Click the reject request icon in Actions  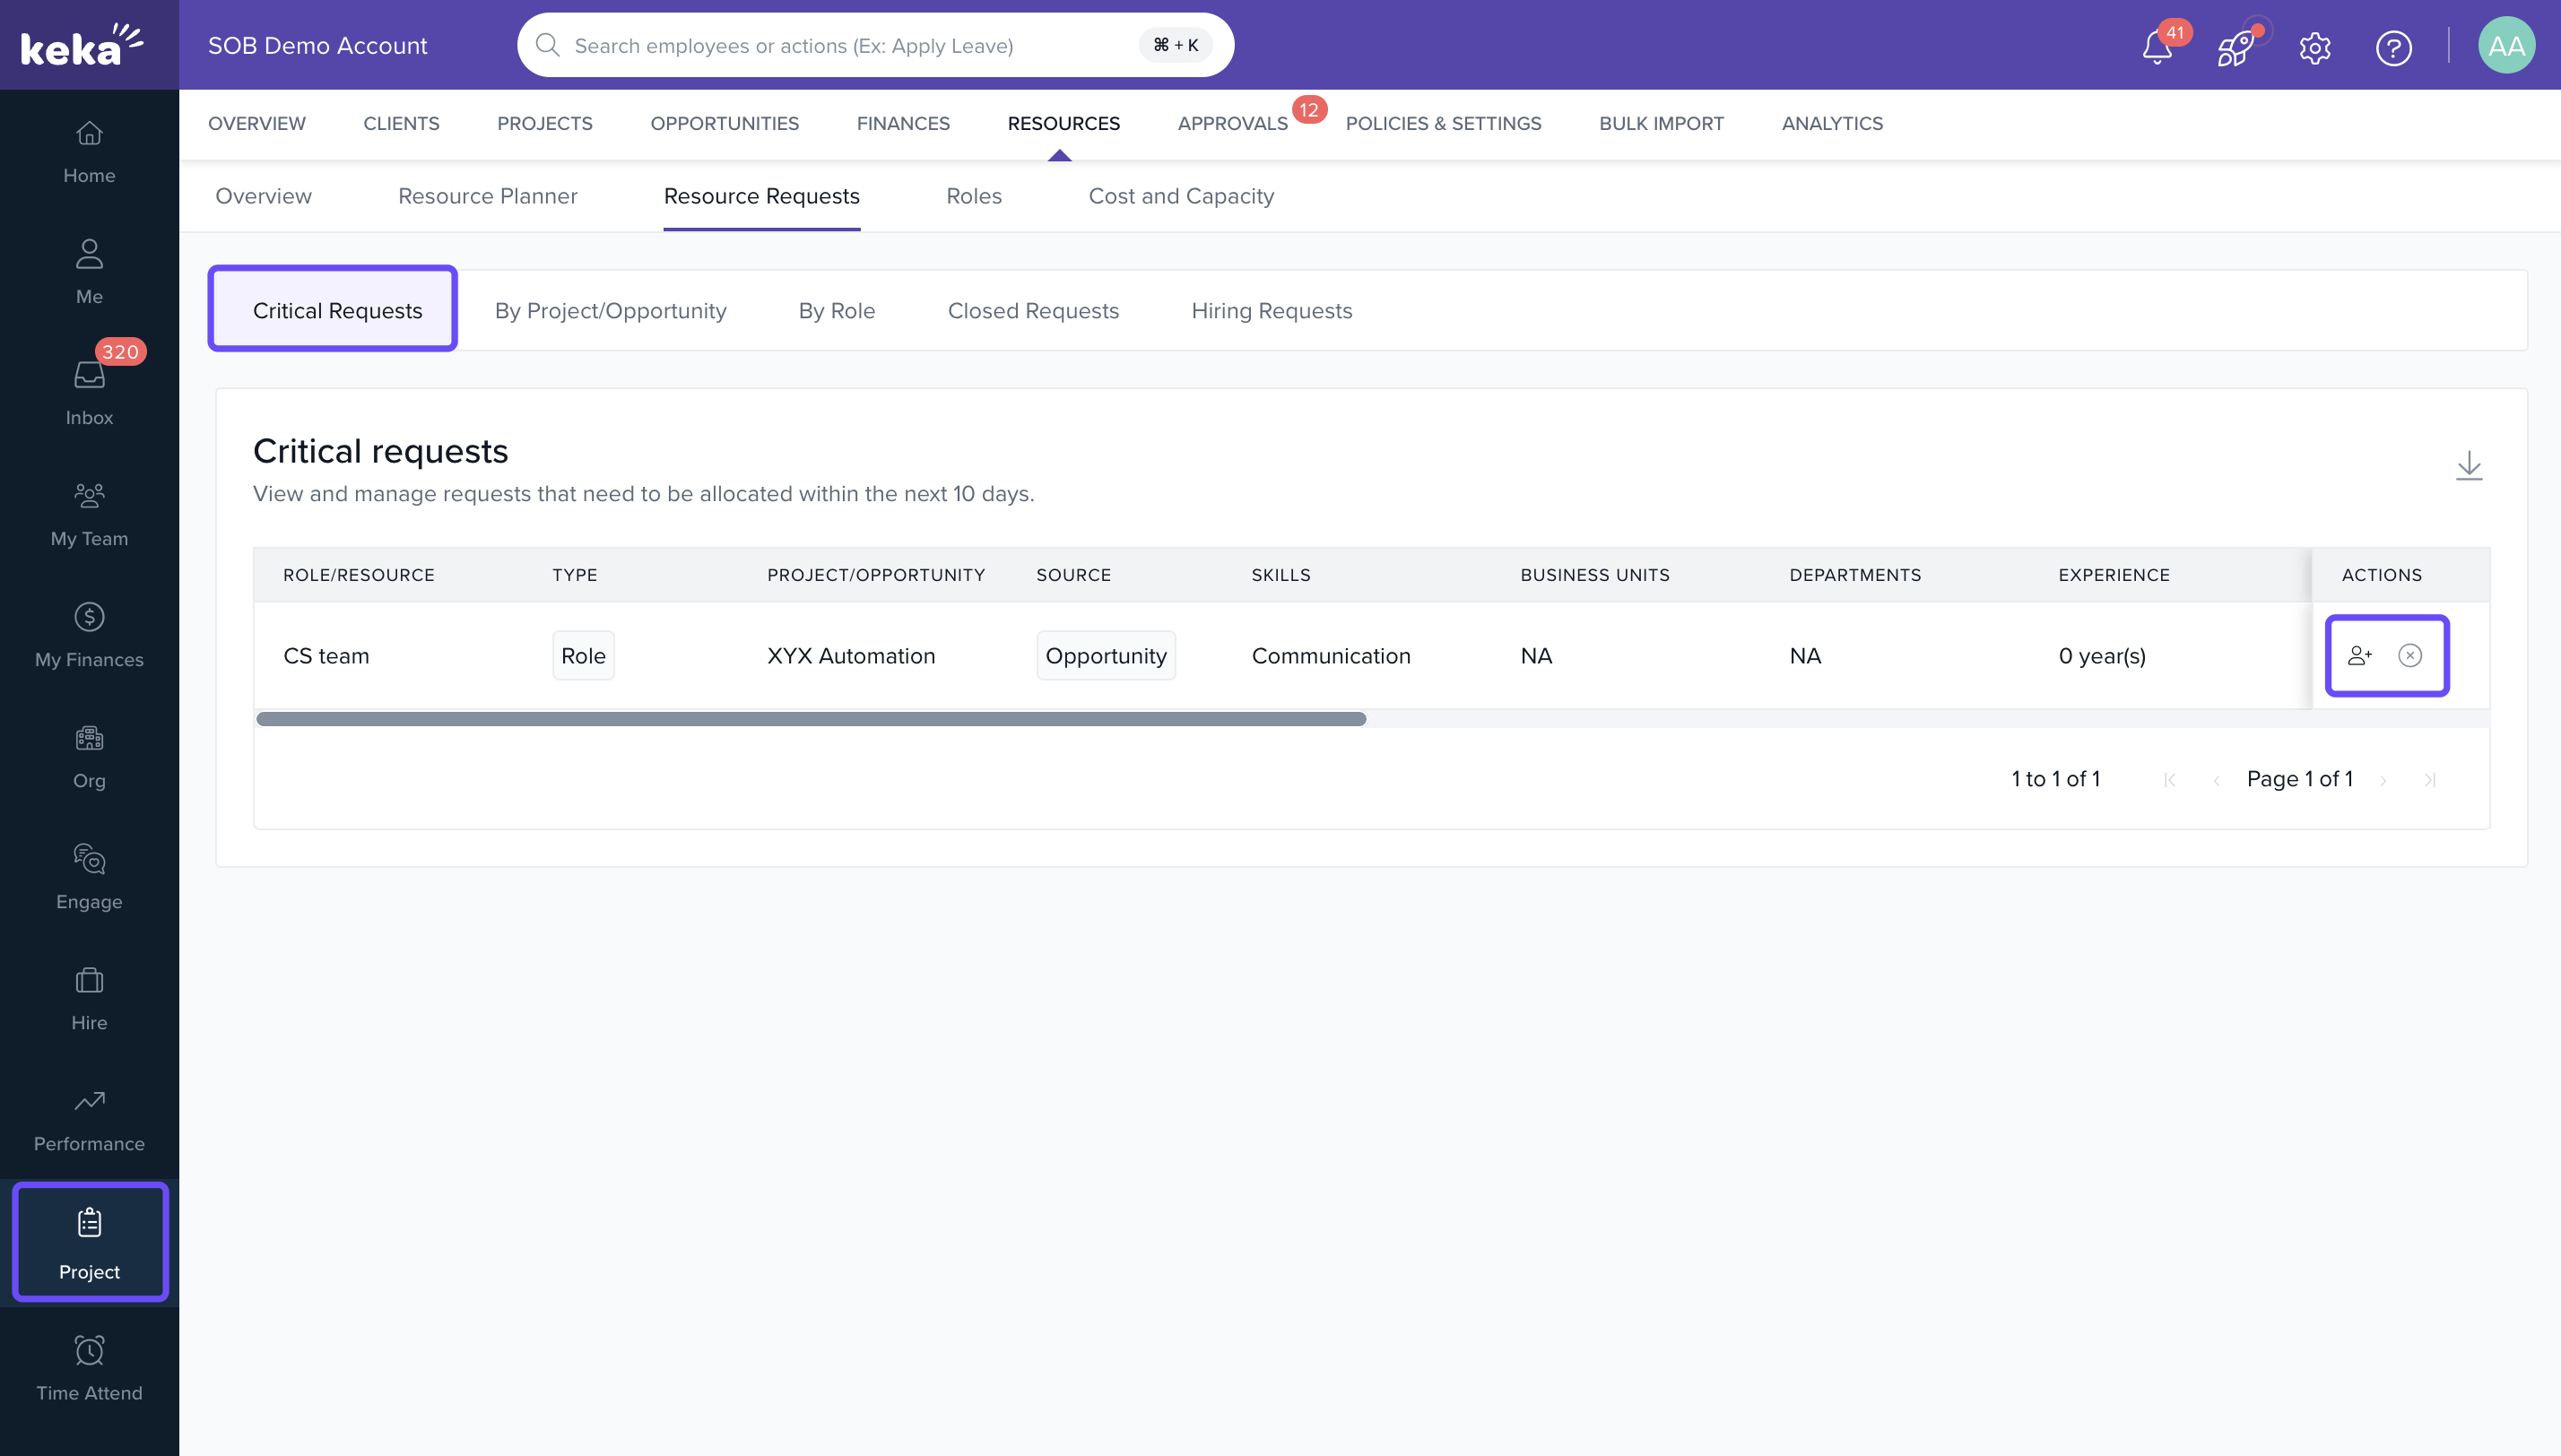tap(2410, 656)
